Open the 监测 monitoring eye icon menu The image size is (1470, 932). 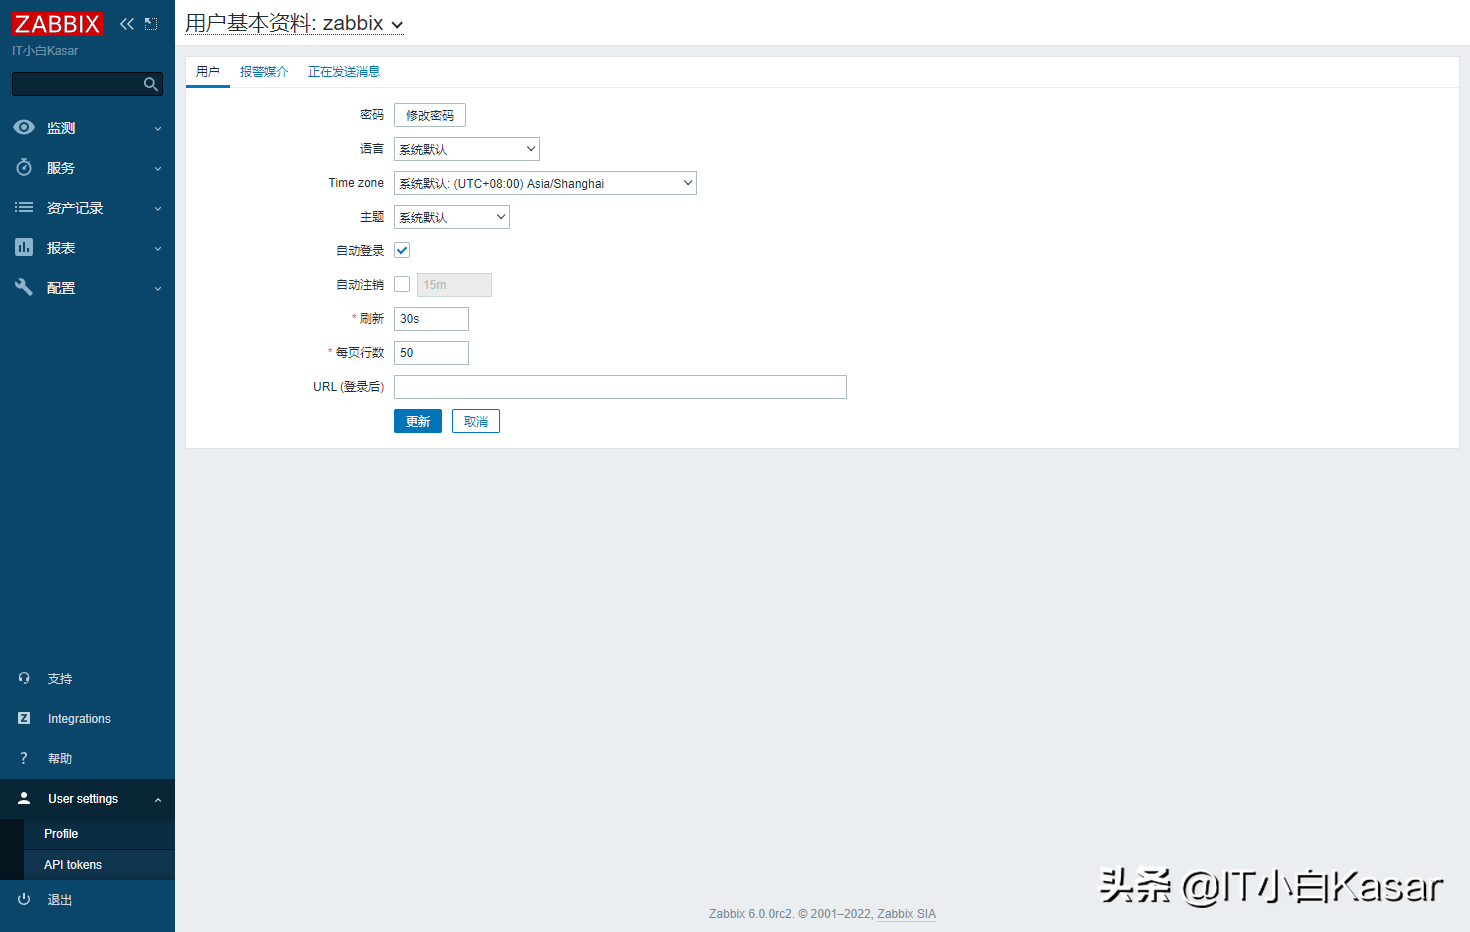coord(24,128)
